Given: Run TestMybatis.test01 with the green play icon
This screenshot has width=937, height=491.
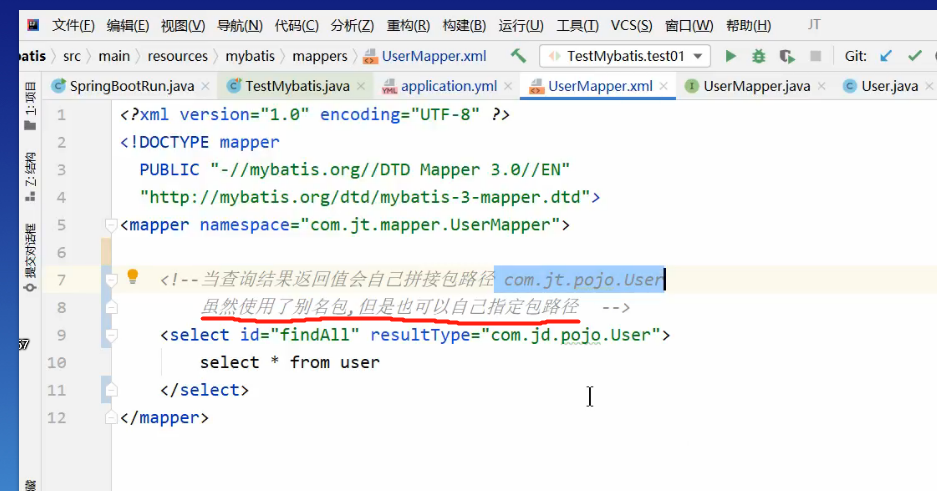Looking at the screenshot, I should tap(730, 56).
